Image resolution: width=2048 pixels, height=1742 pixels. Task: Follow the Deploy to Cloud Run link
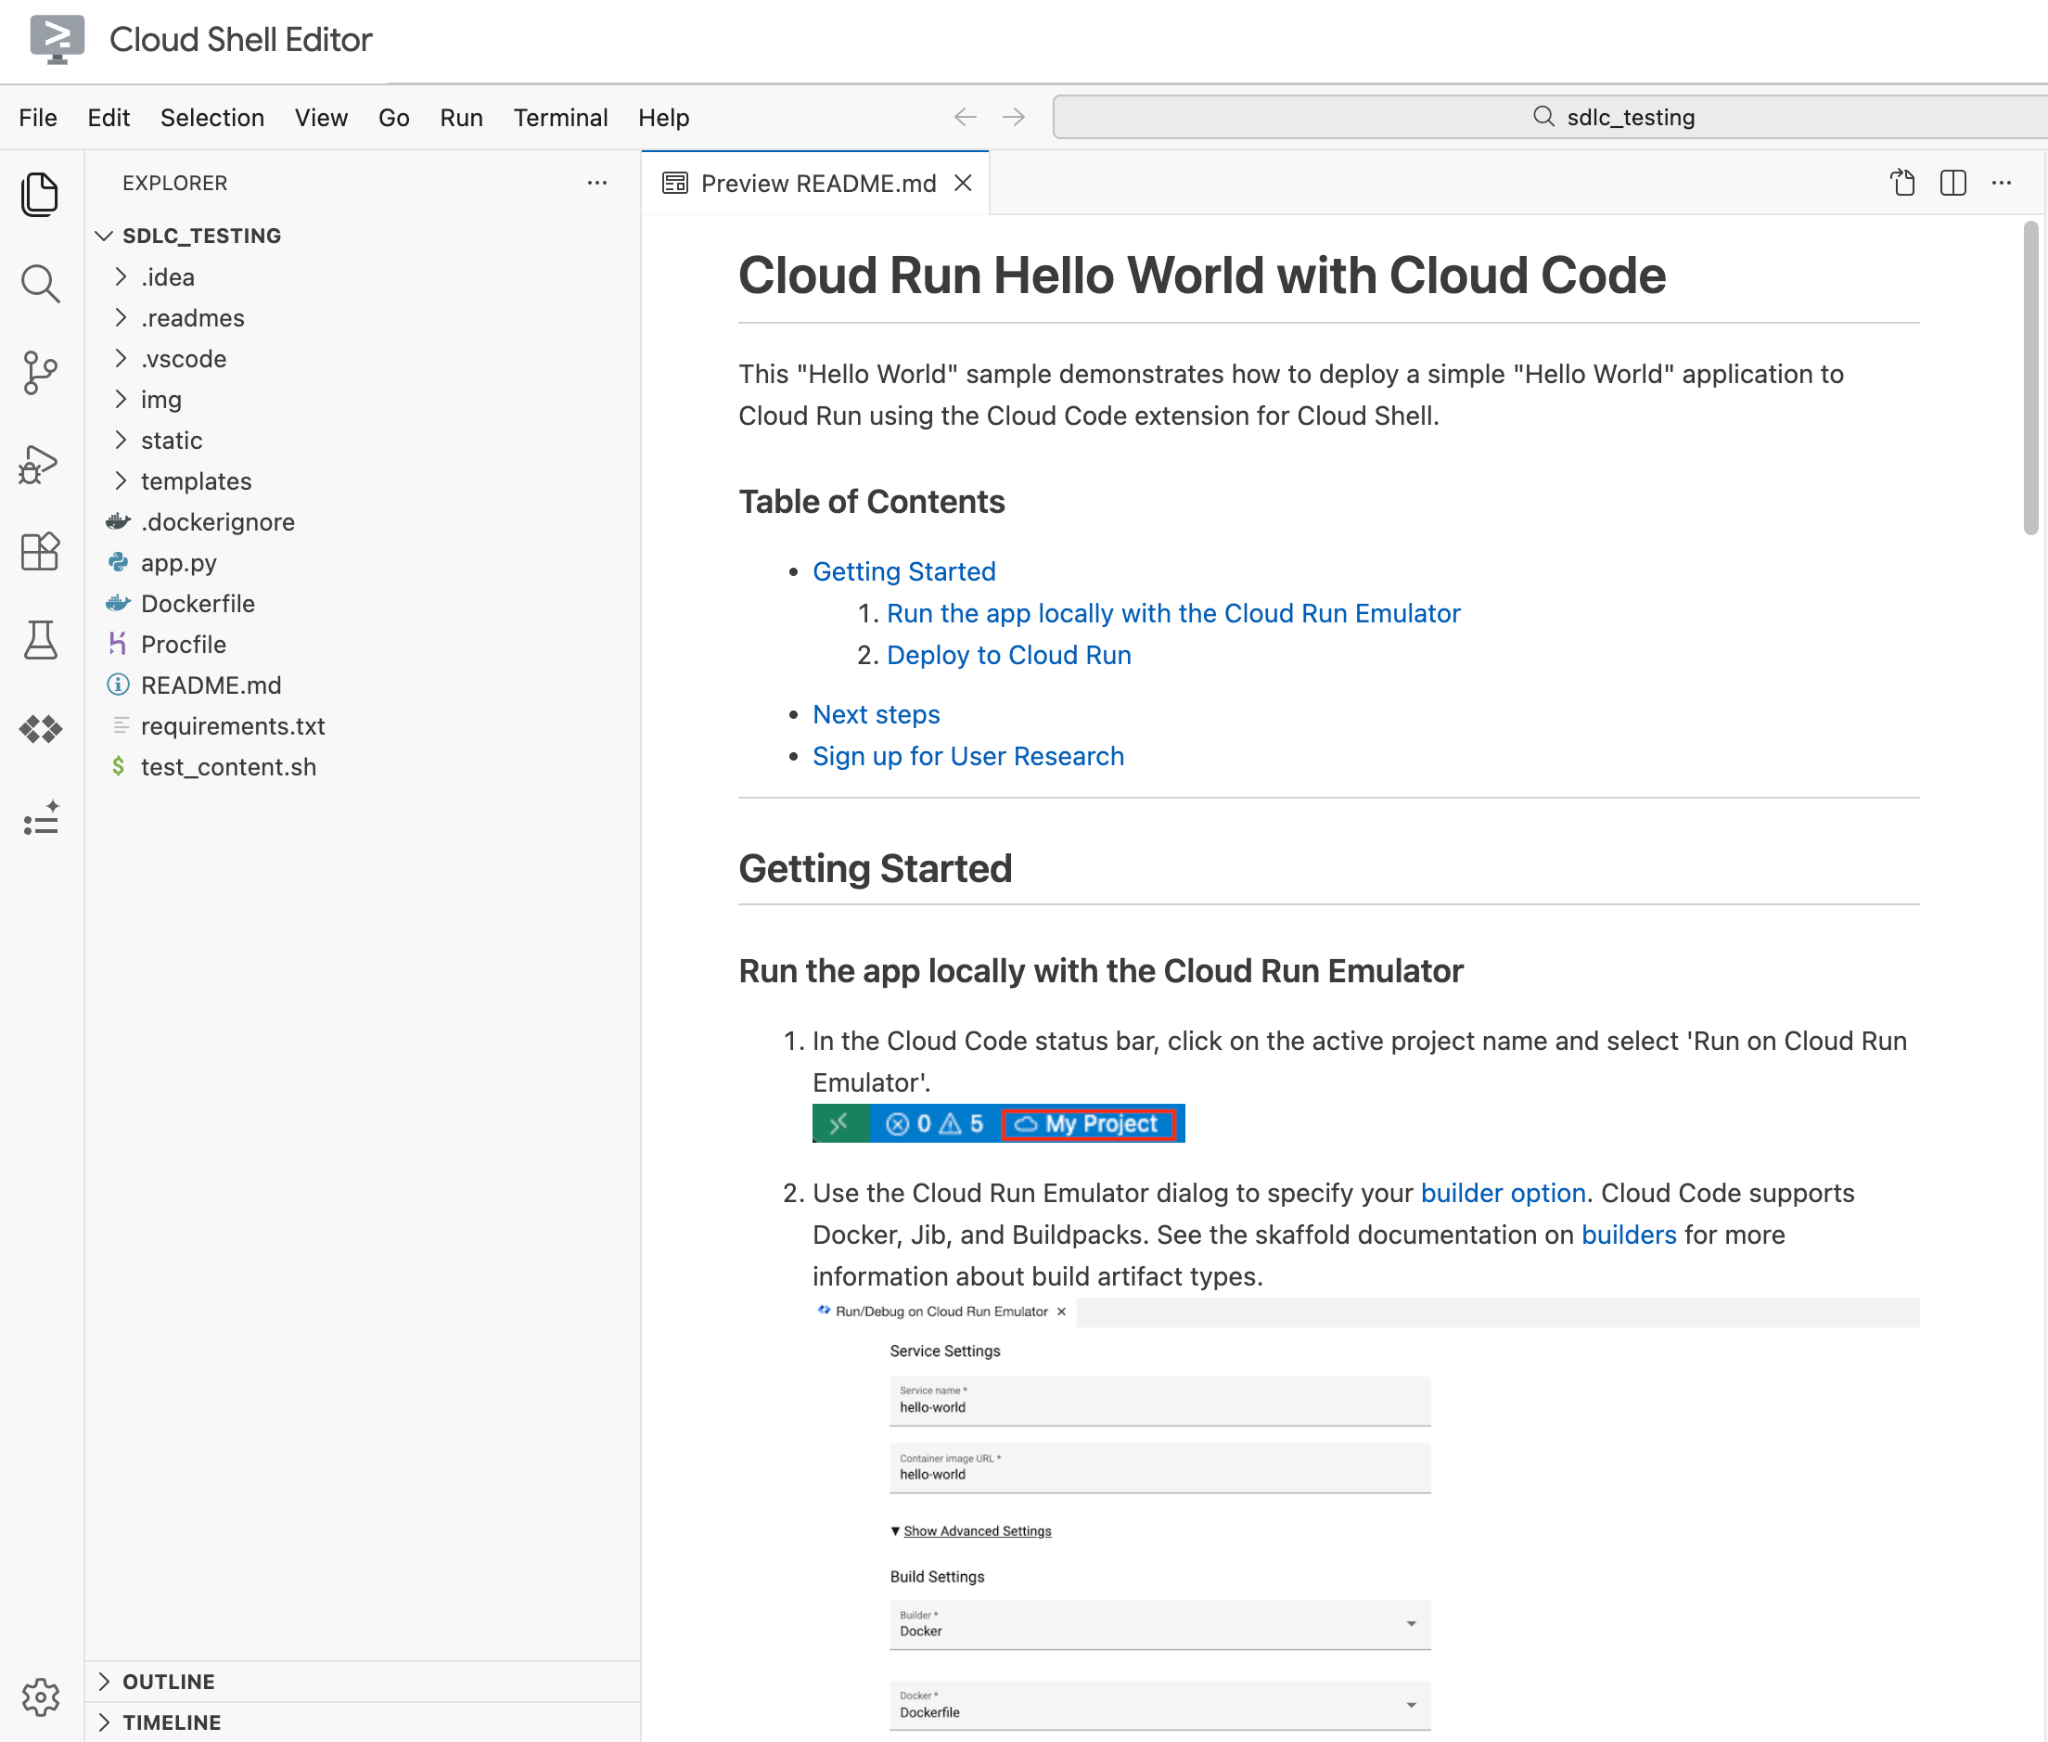[x=1009, y=656]
